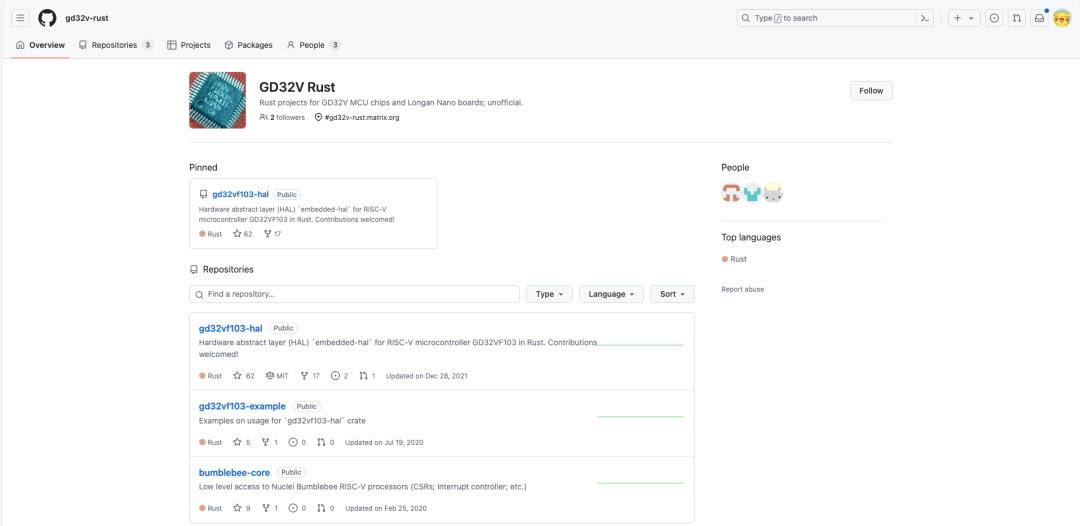The image size is (1080, 526).
Task: Open the Sort dropdown
Action: tap(672, 294)
